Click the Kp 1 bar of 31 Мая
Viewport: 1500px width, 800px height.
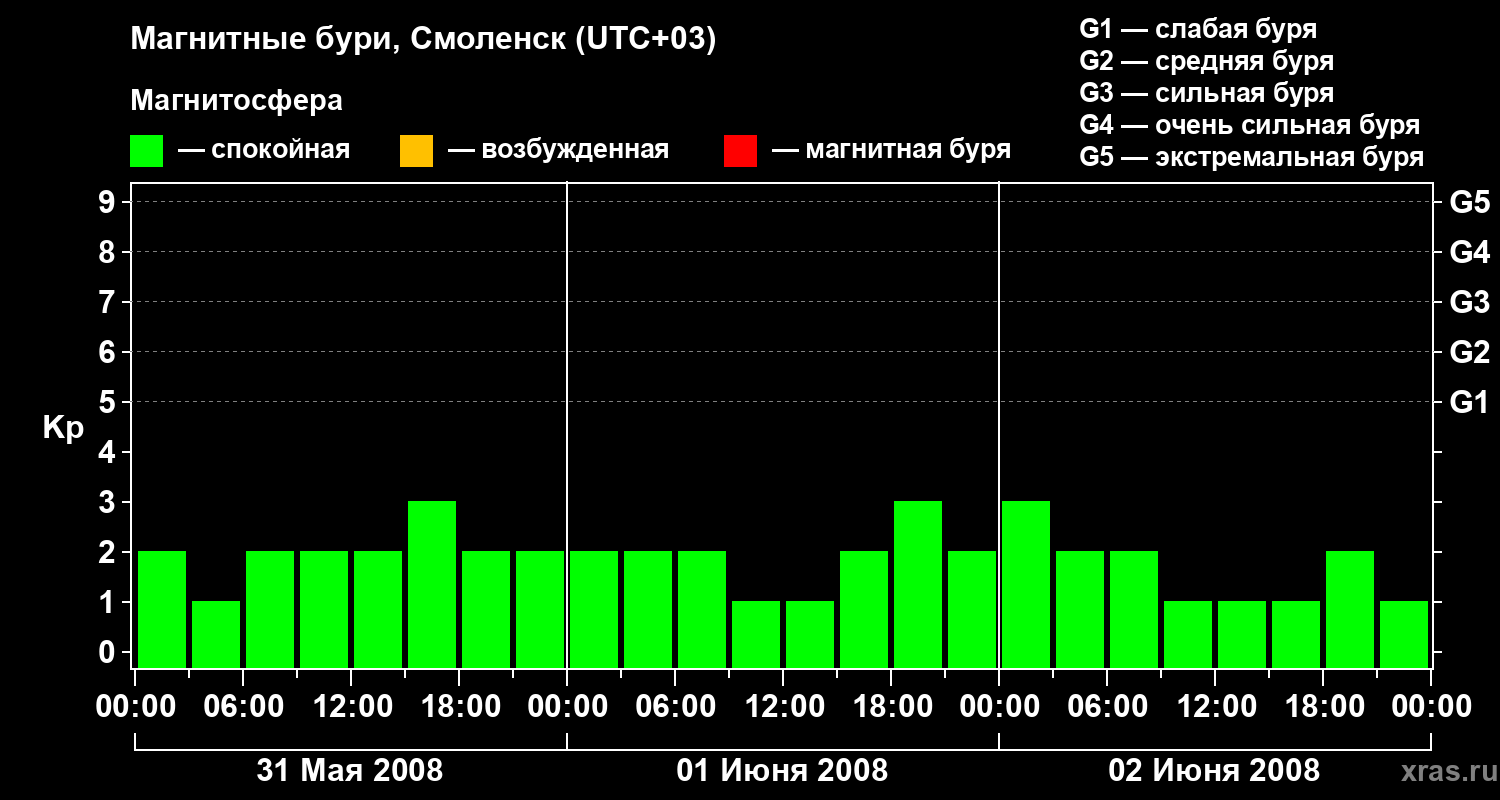point(216,634)
